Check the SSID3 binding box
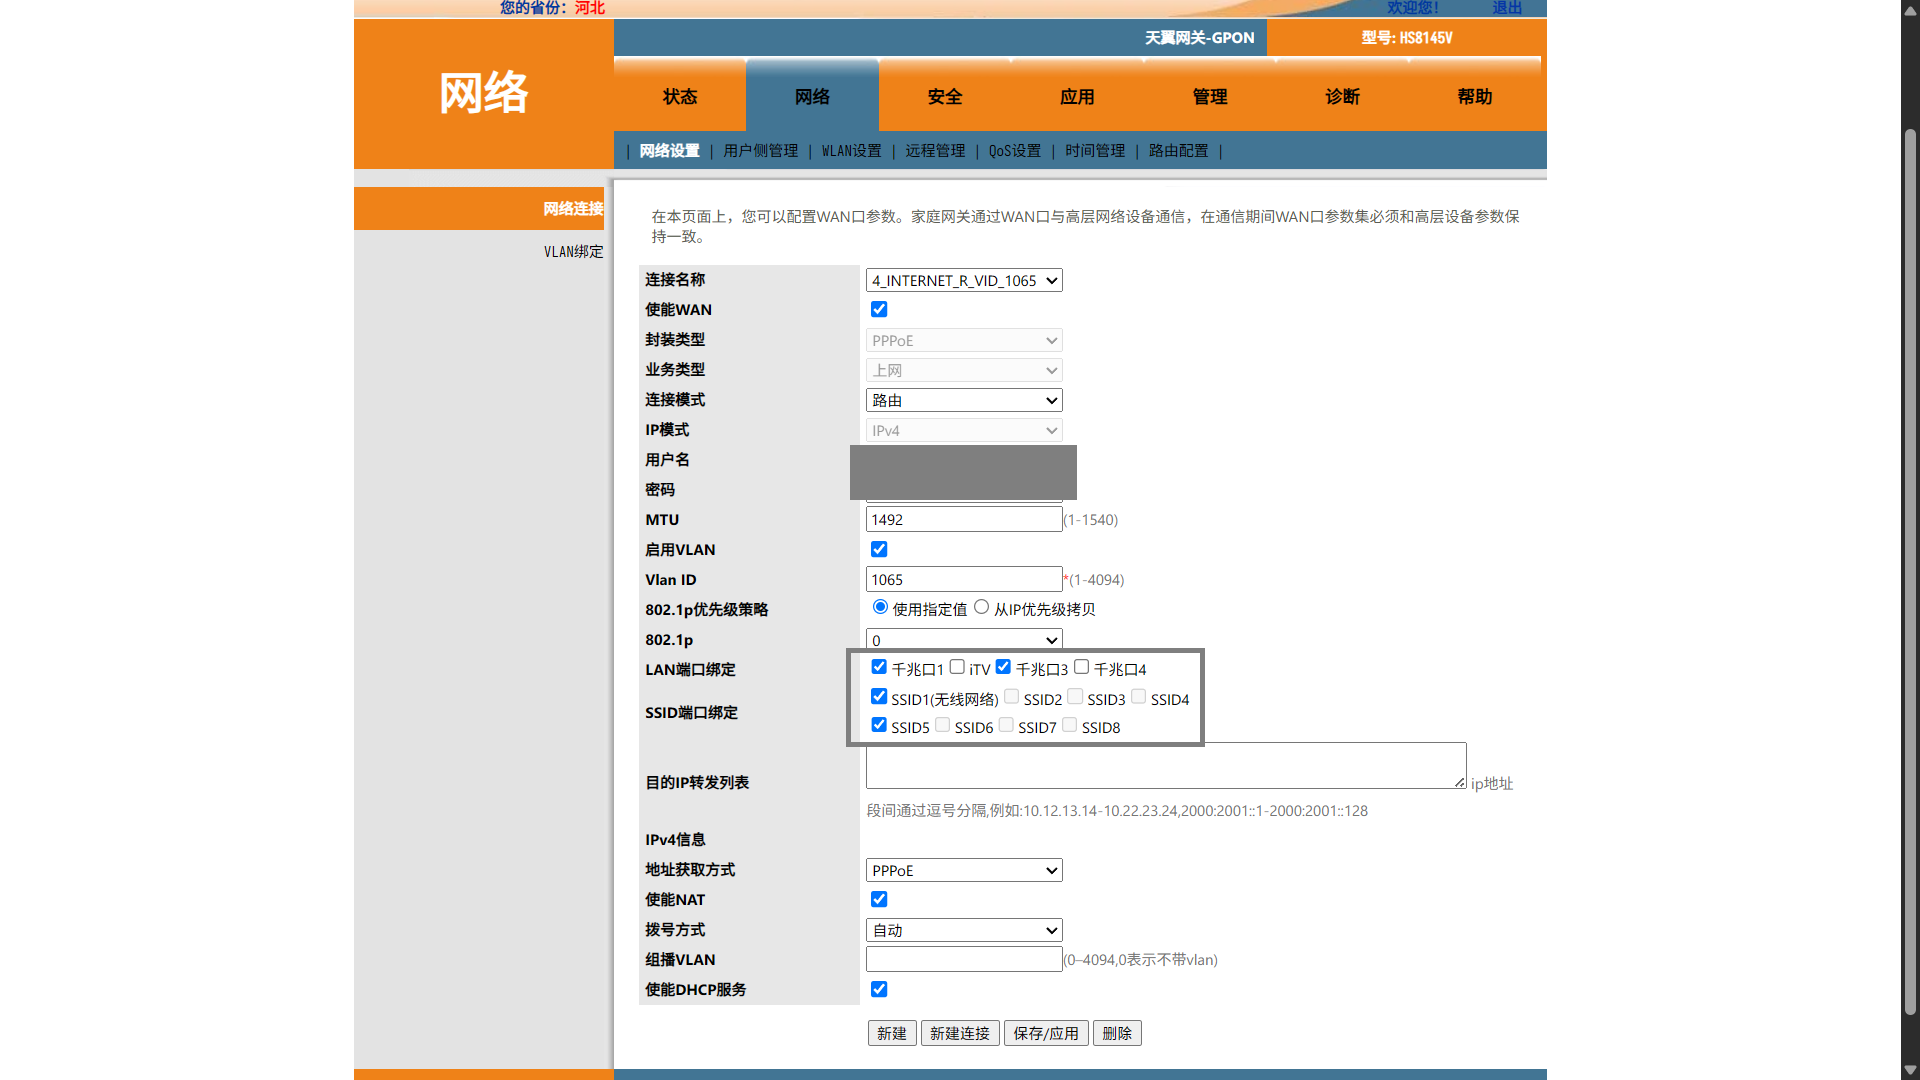This screenshot has height=1080, width=1920. coord(1075,697)
